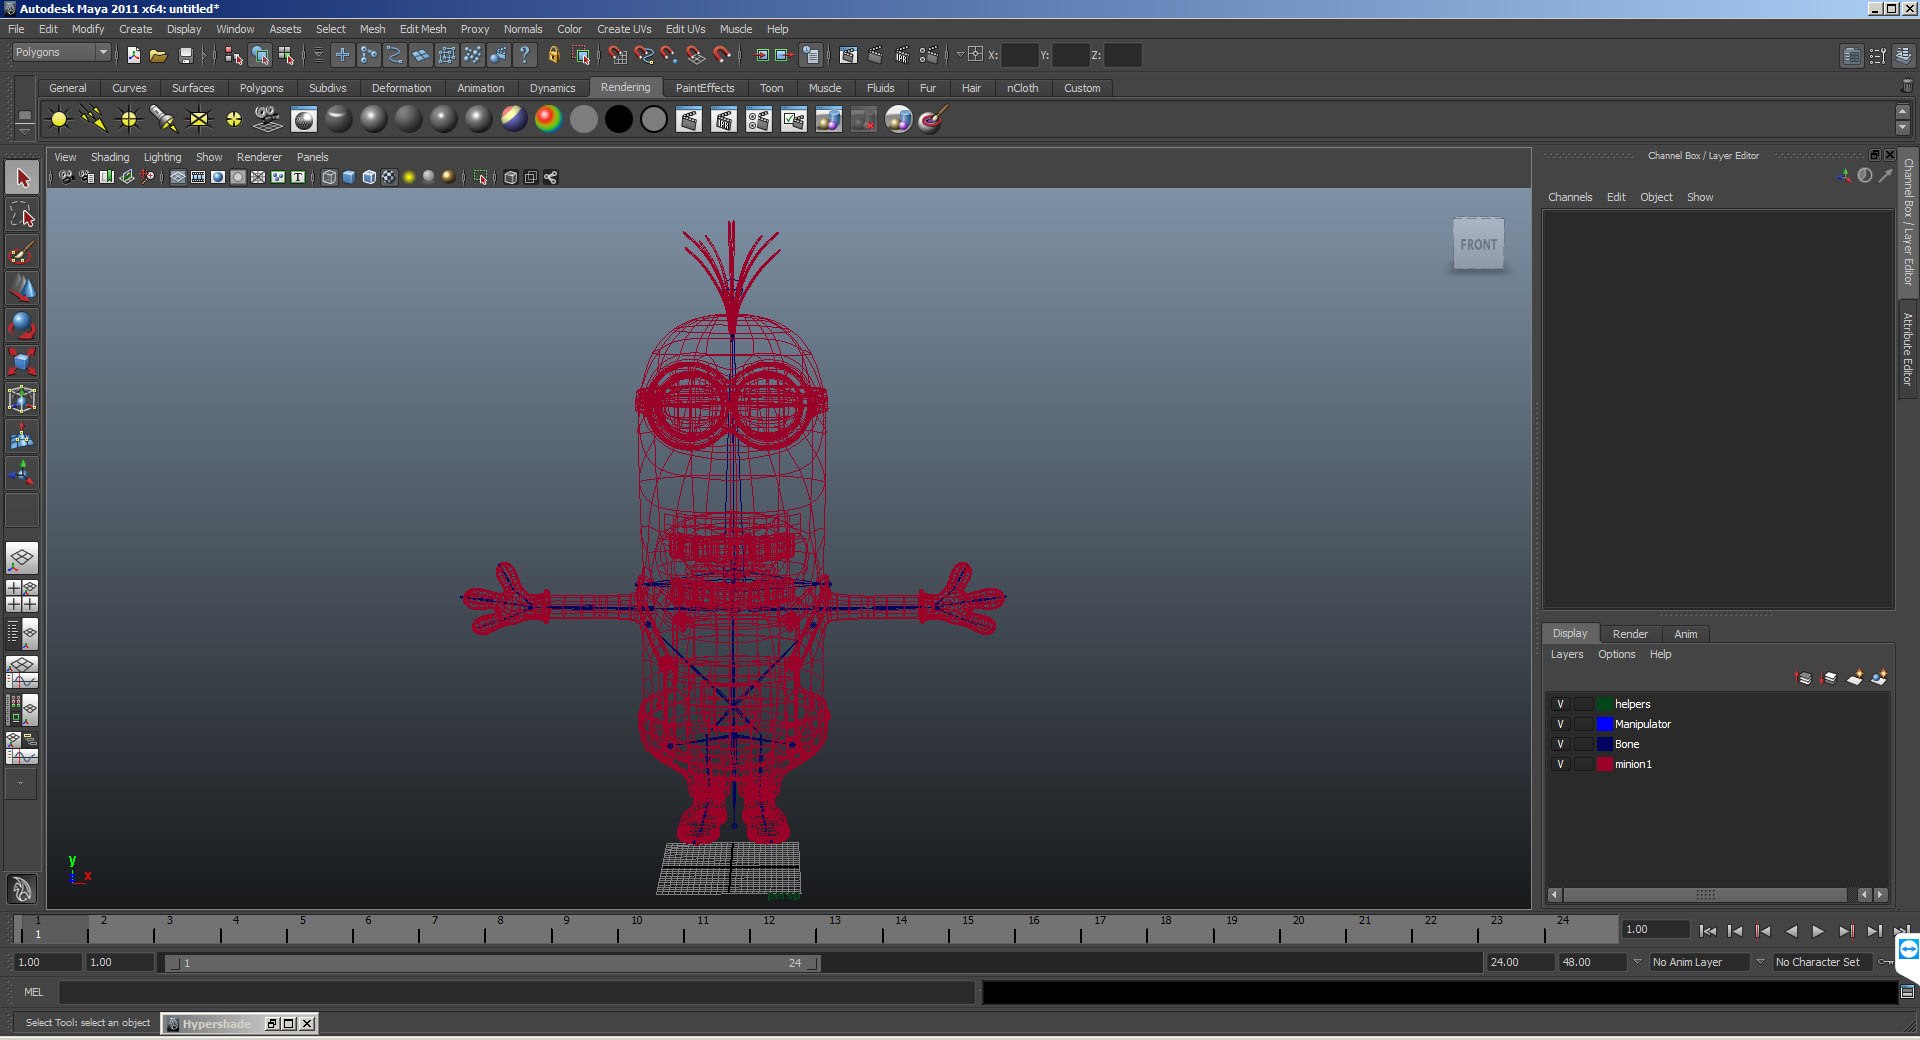
Task: Toggle display type box of helpers layer
Action: [x=1584, y=704]
